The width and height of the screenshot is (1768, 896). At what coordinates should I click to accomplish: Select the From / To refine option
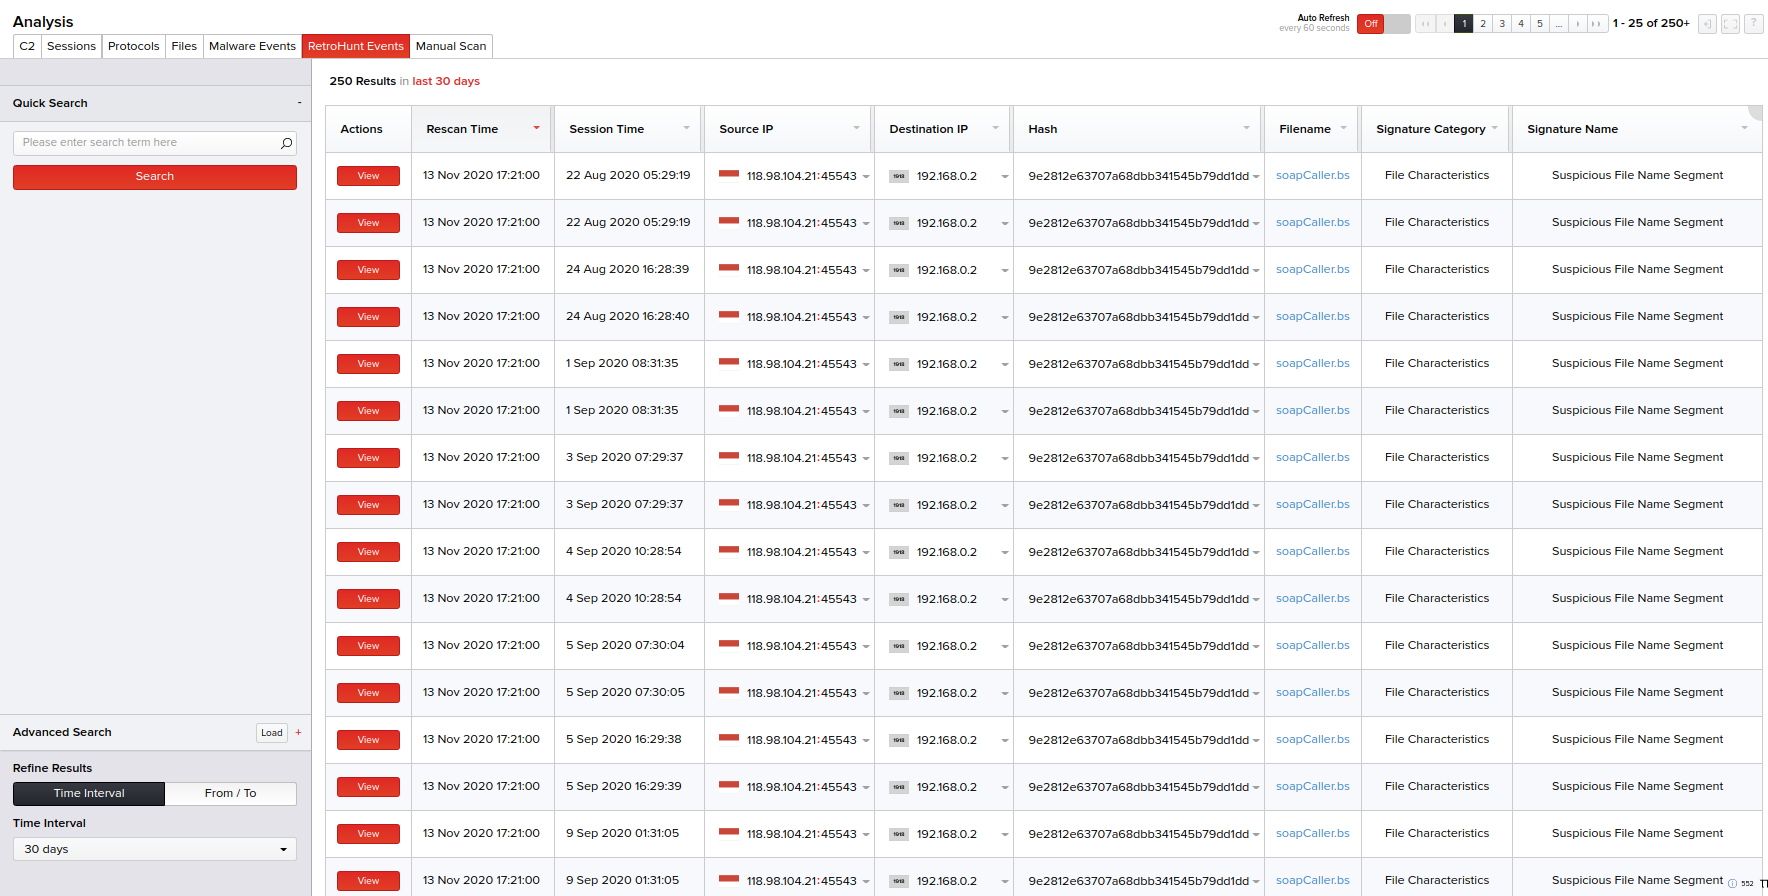230,793
